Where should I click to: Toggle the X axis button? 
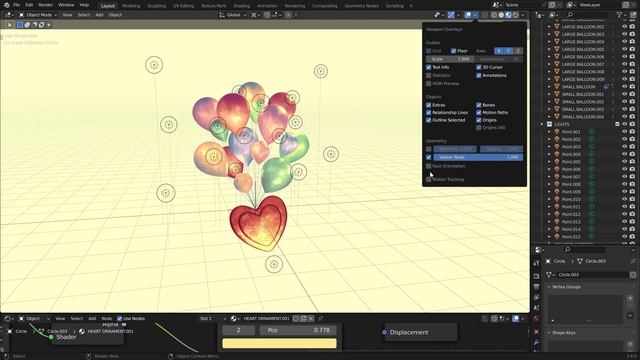(498, 51)
